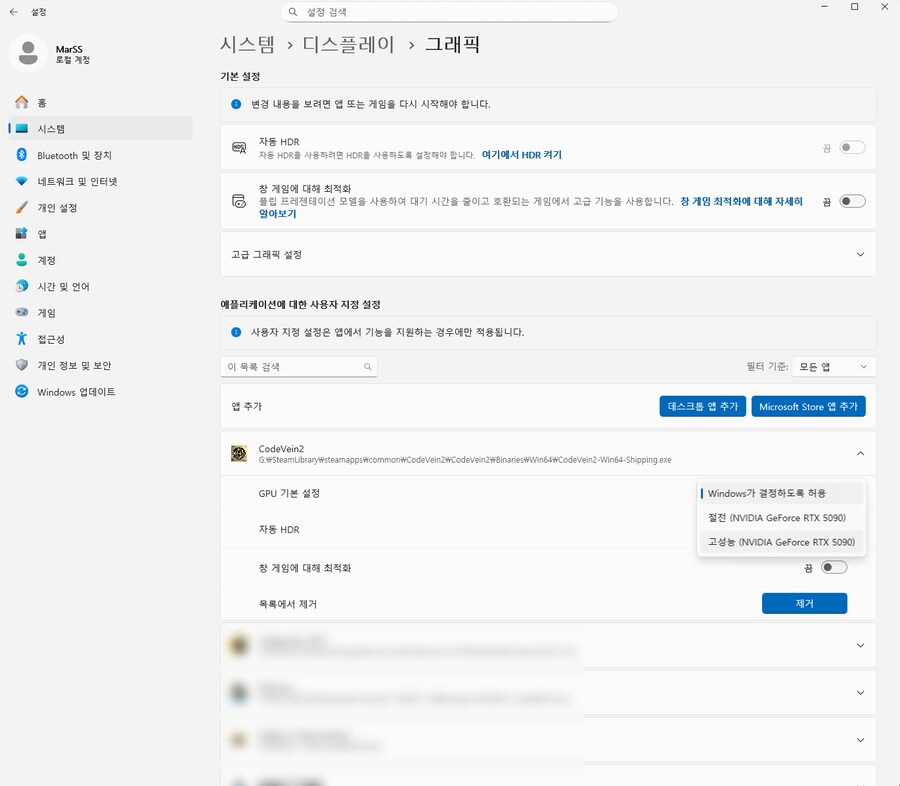Enable the 자동 HDR toggle
This screenshot has height=786, width=900.
(852, 146)
